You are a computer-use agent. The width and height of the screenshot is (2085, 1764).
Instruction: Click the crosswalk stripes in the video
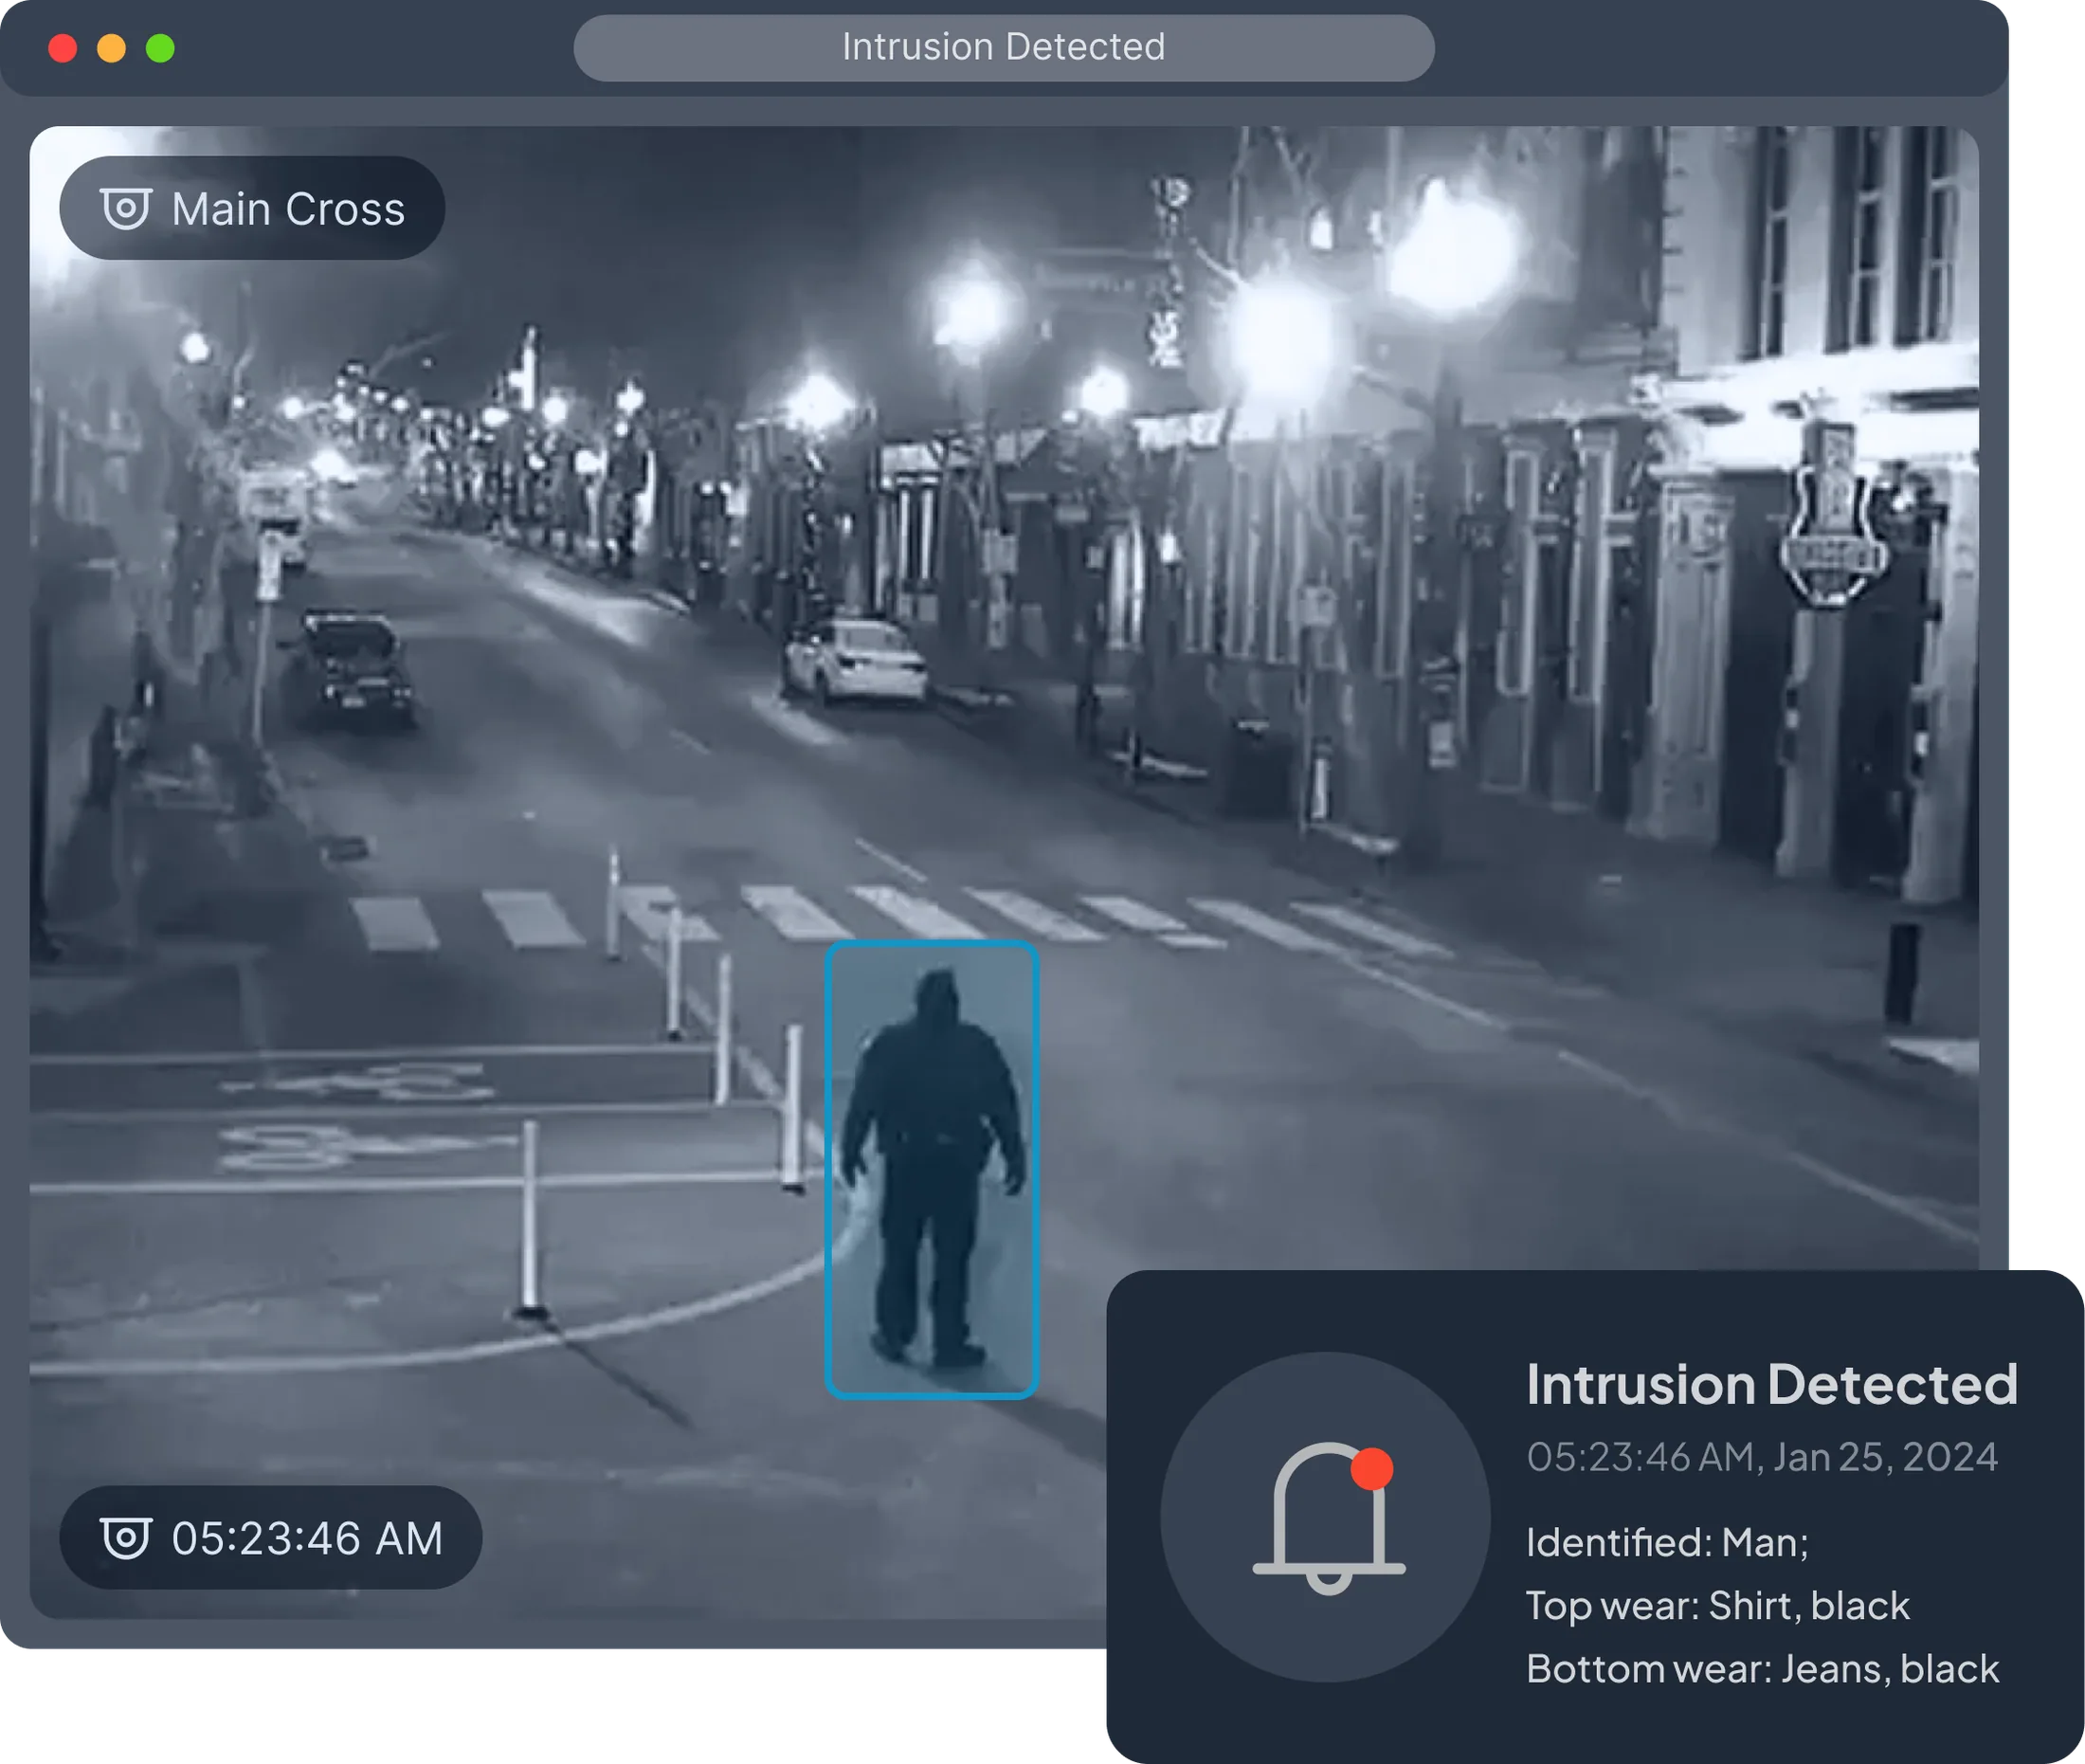900,916
